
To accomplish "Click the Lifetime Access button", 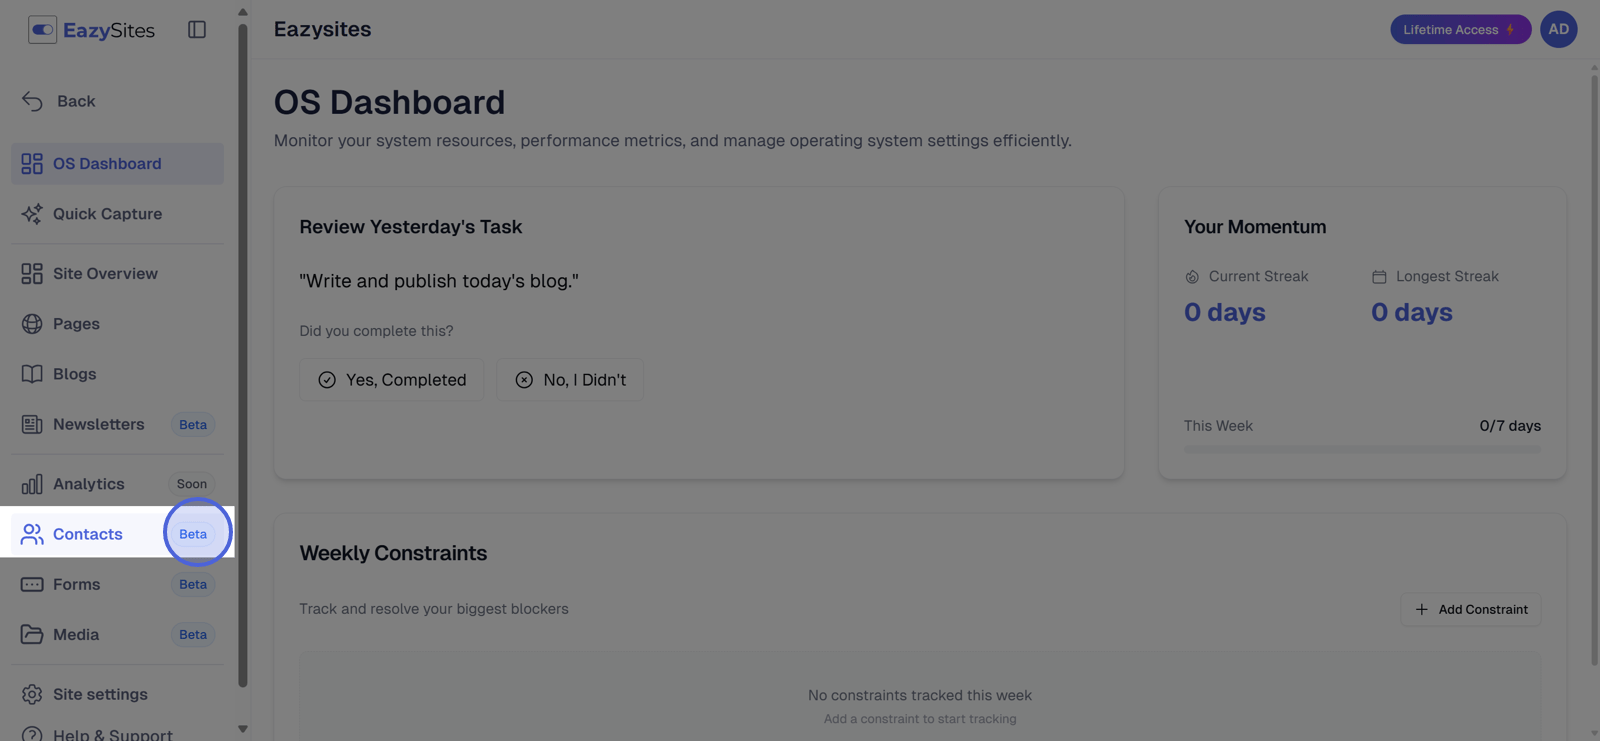I will (x=1460, y=29).
